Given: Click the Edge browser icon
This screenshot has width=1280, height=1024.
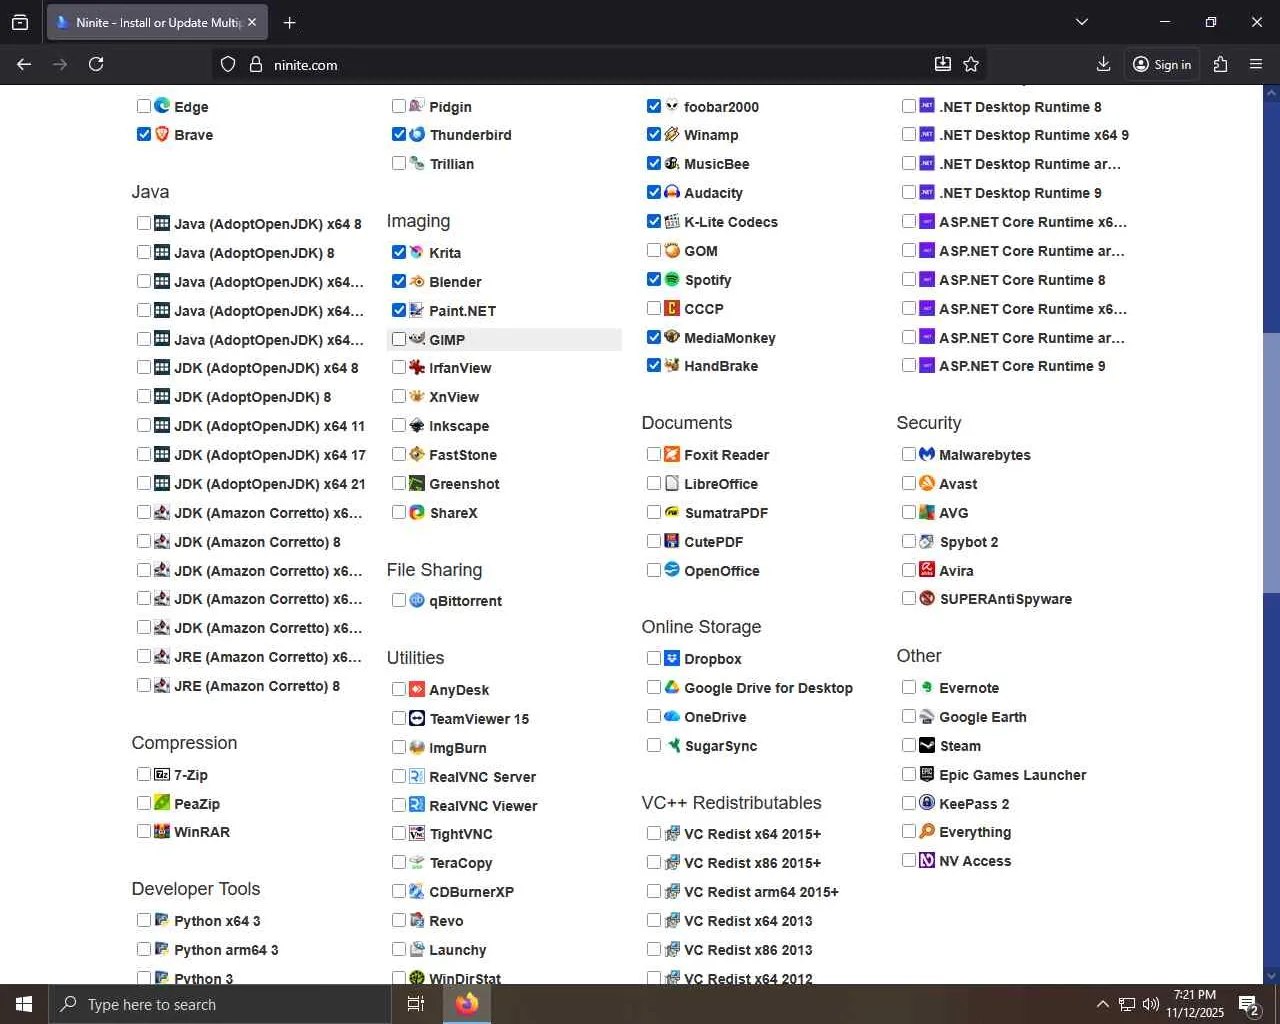Looking at the screenshot, I should (x=162, y=105).
